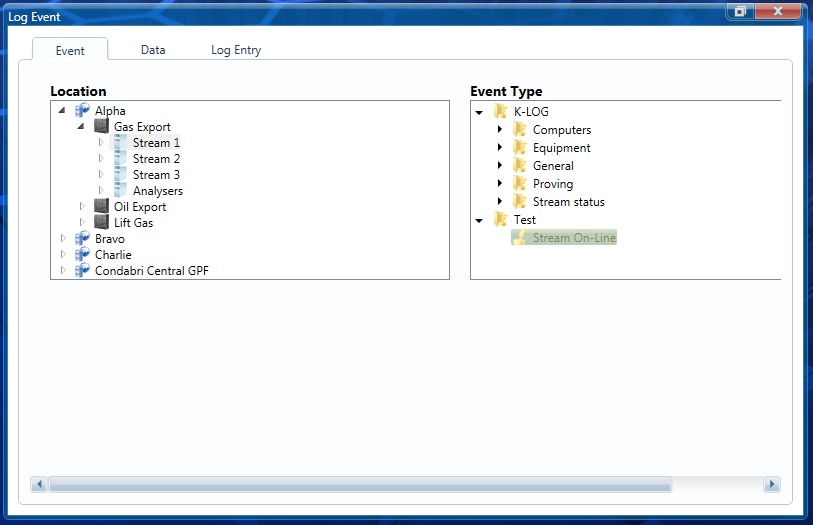
Task: Expand the Condabri Central GPF node
Action: [63, 271]
